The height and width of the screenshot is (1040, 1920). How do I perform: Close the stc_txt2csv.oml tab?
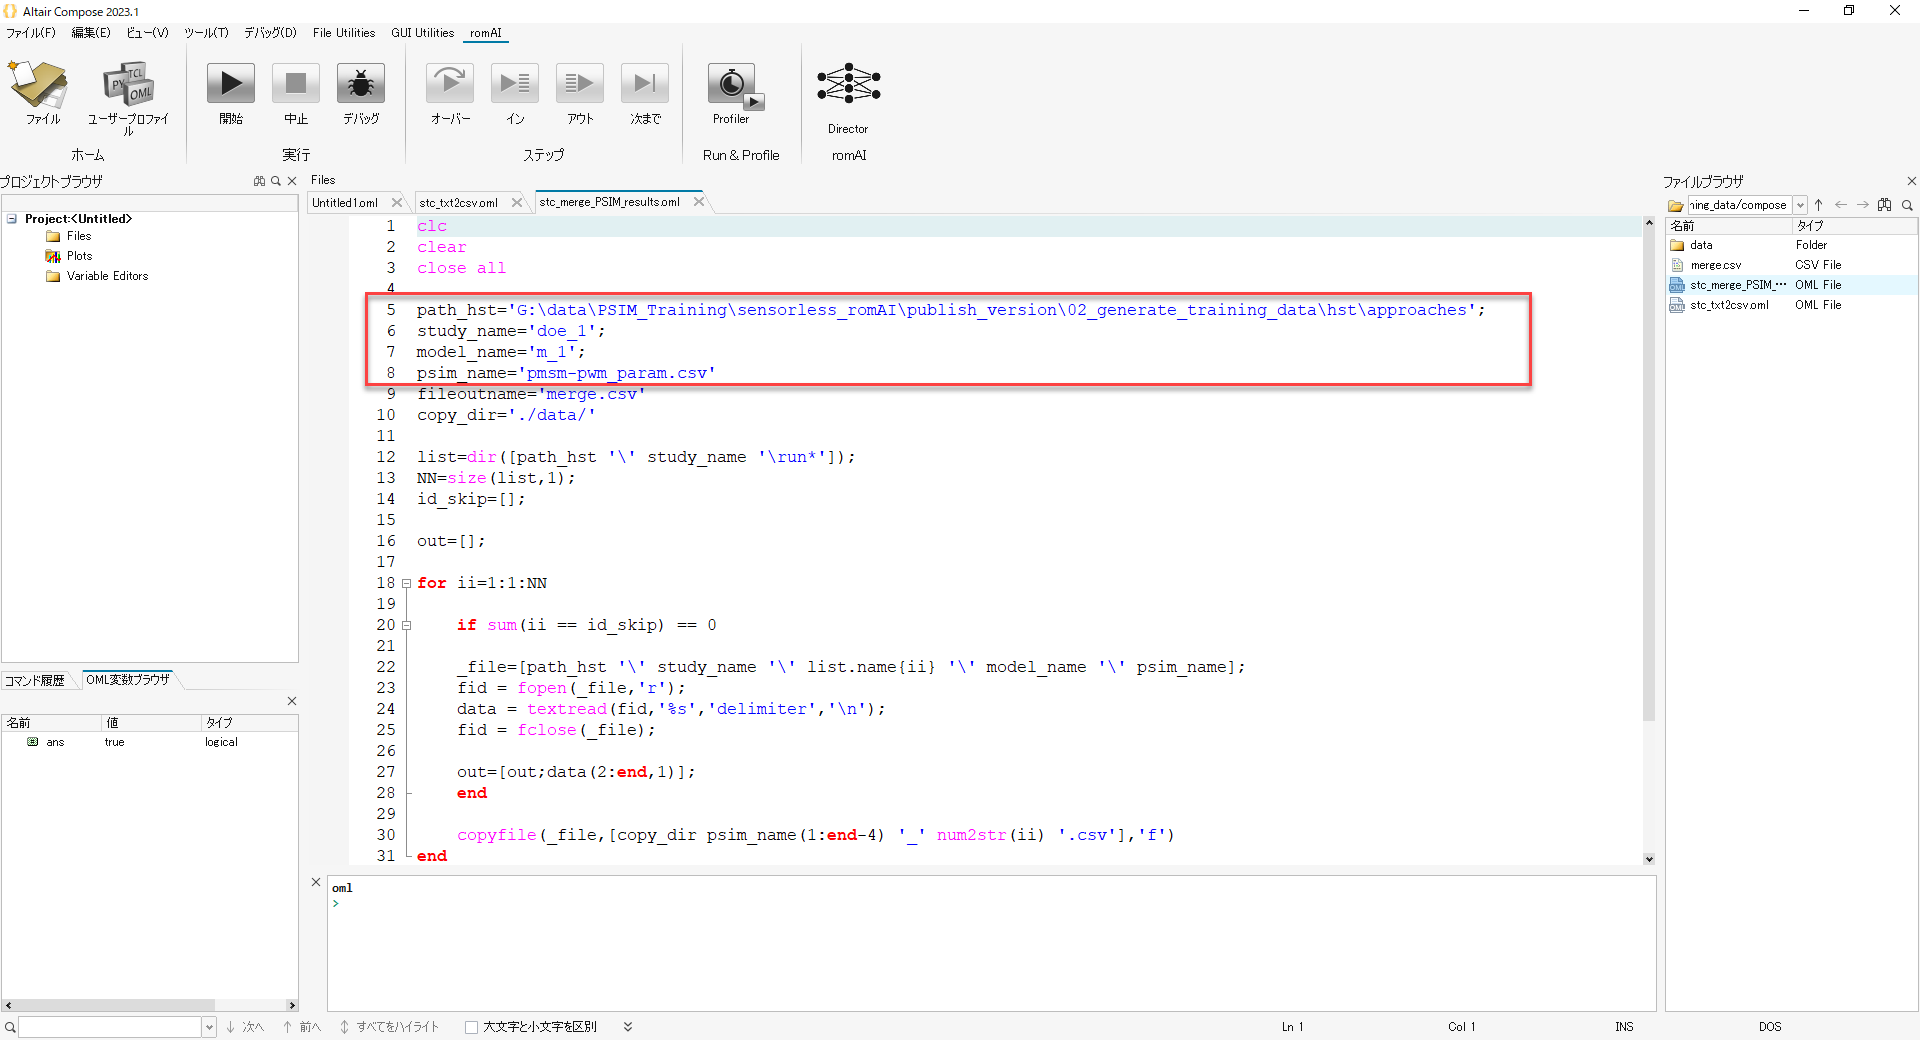click(517, 202)
